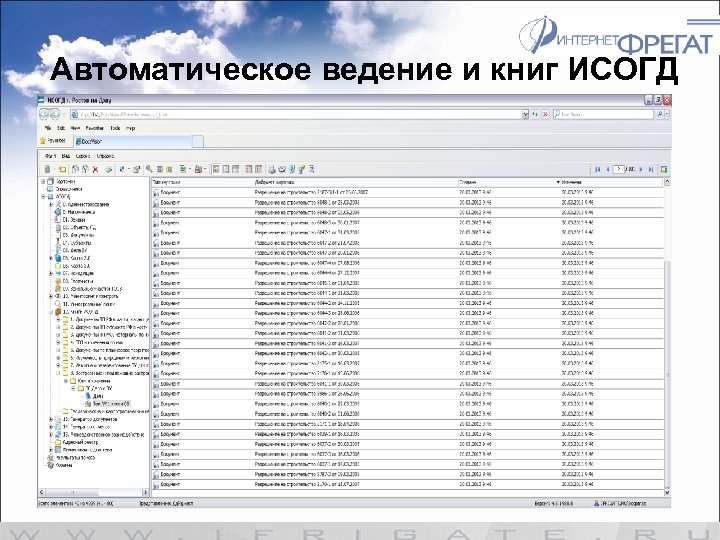
Task: Open the Вид application menu
Action: click(x=66, y=156)
